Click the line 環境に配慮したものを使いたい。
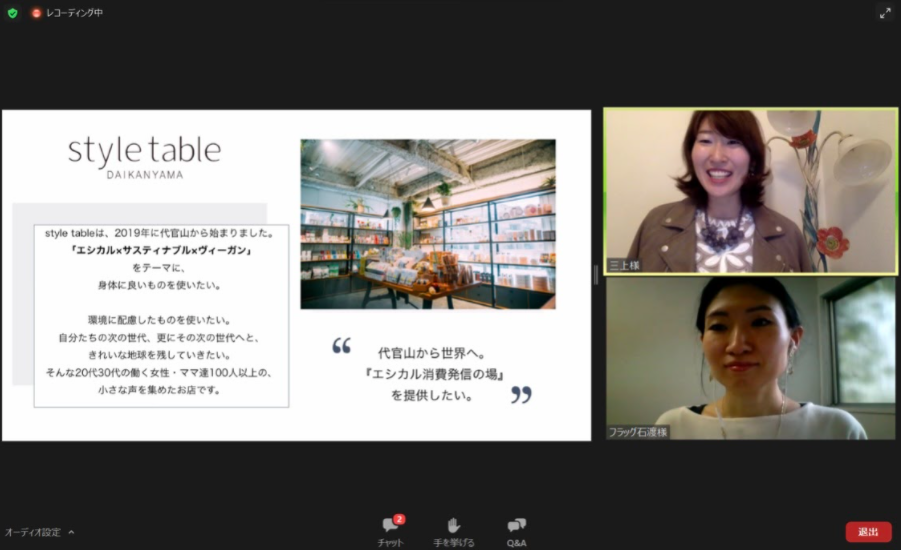 tap(160, 320)
